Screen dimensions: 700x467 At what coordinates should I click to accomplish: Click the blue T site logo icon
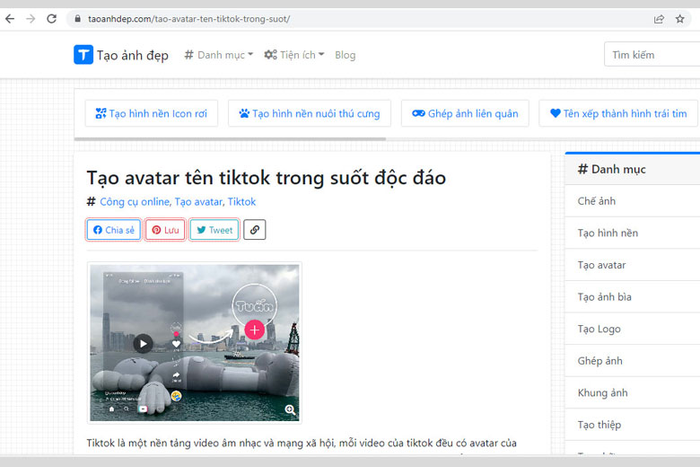83,54
